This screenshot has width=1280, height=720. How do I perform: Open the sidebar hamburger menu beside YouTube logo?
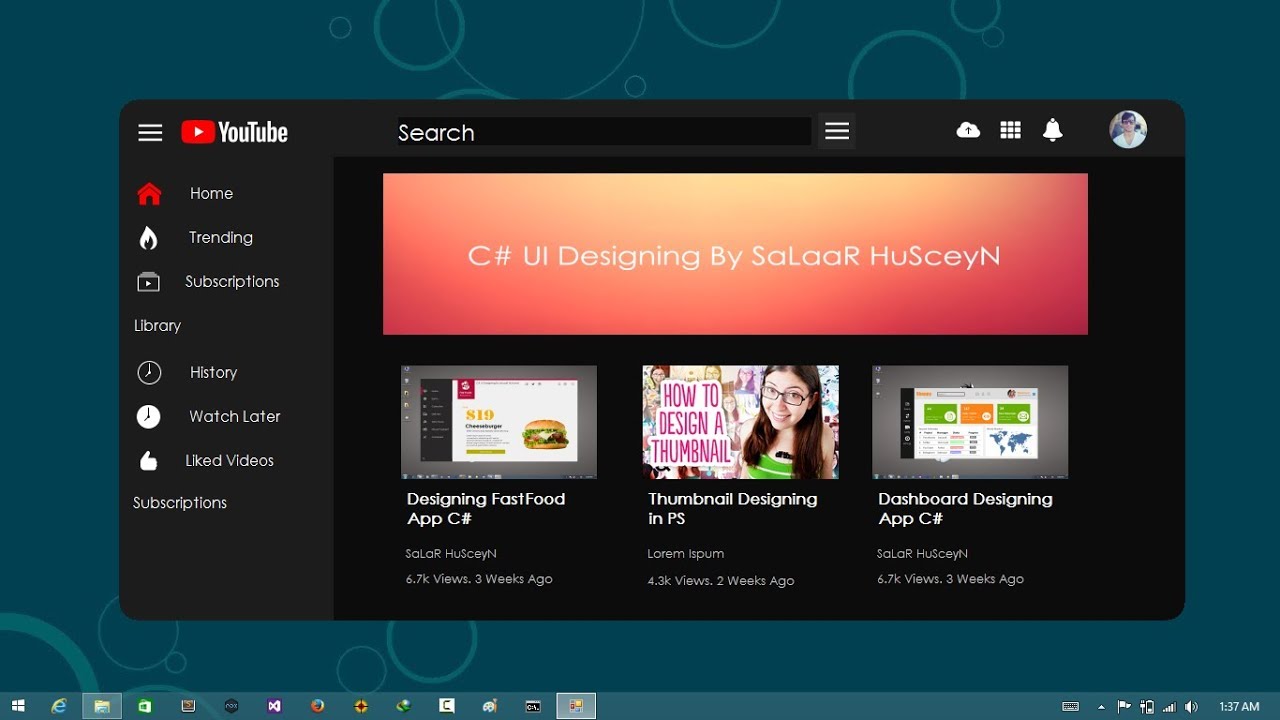click(x=150, y=132)
